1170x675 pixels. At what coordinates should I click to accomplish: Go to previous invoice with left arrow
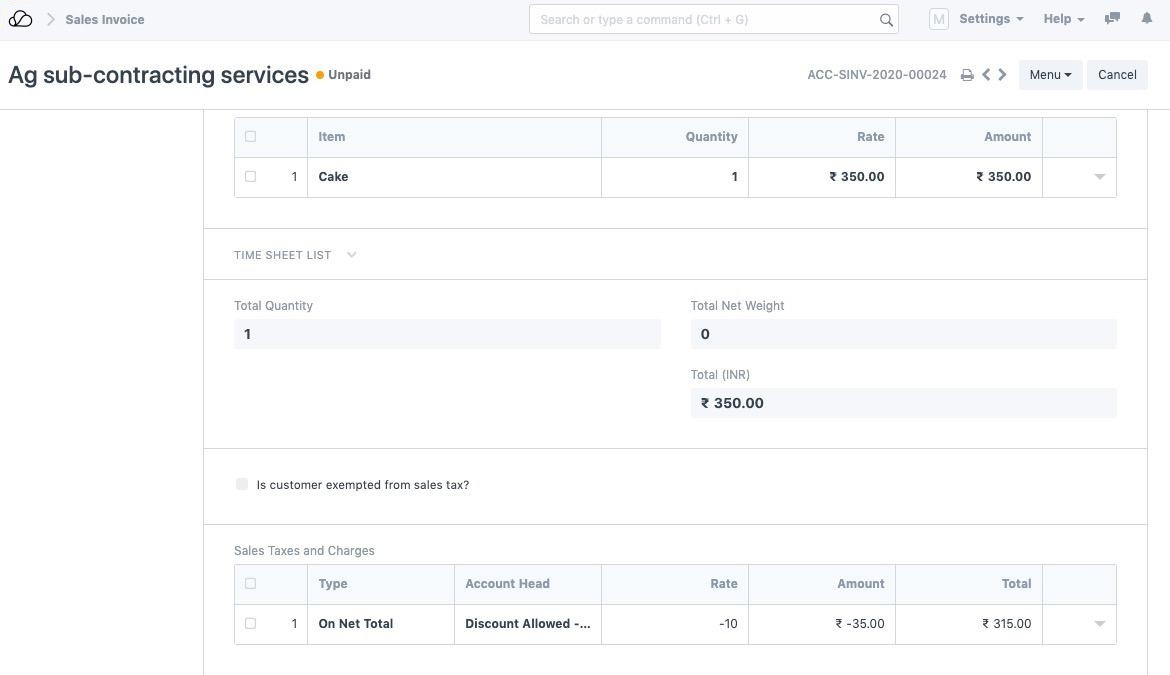click(986, 75)
